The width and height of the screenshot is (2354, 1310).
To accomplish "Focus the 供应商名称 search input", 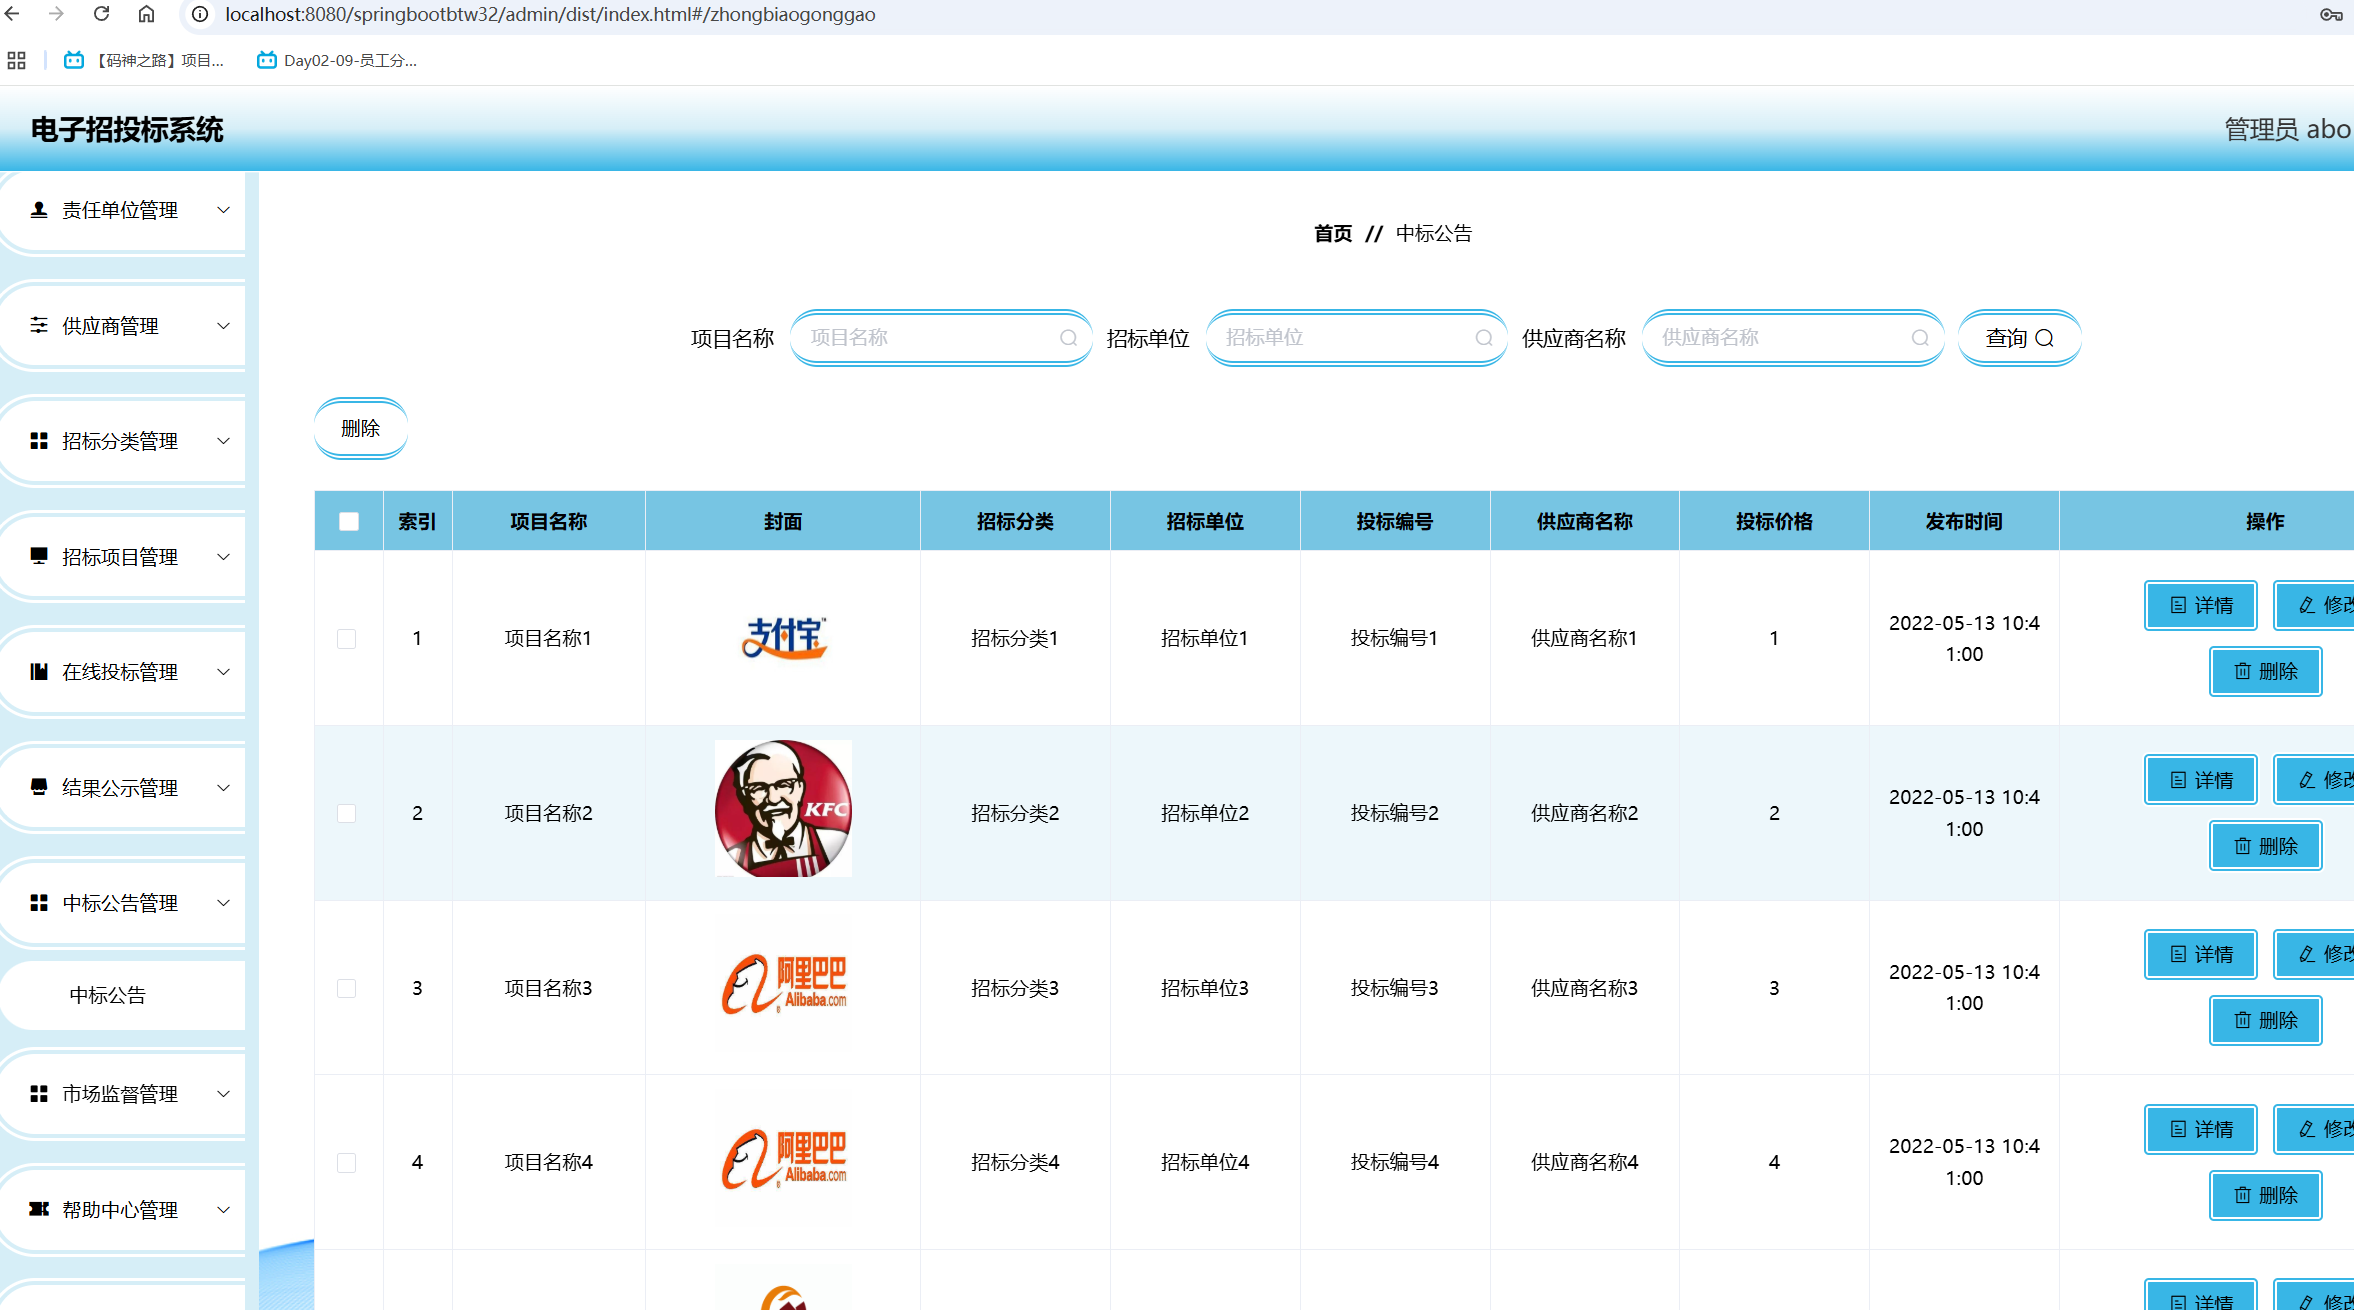I will point(1793,338).
